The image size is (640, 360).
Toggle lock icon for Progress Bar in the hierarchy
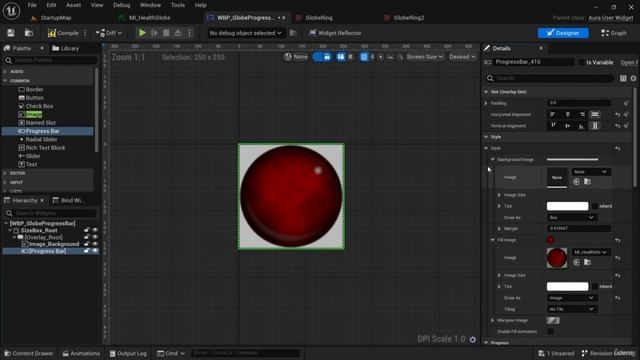click(x=87, y=251)
